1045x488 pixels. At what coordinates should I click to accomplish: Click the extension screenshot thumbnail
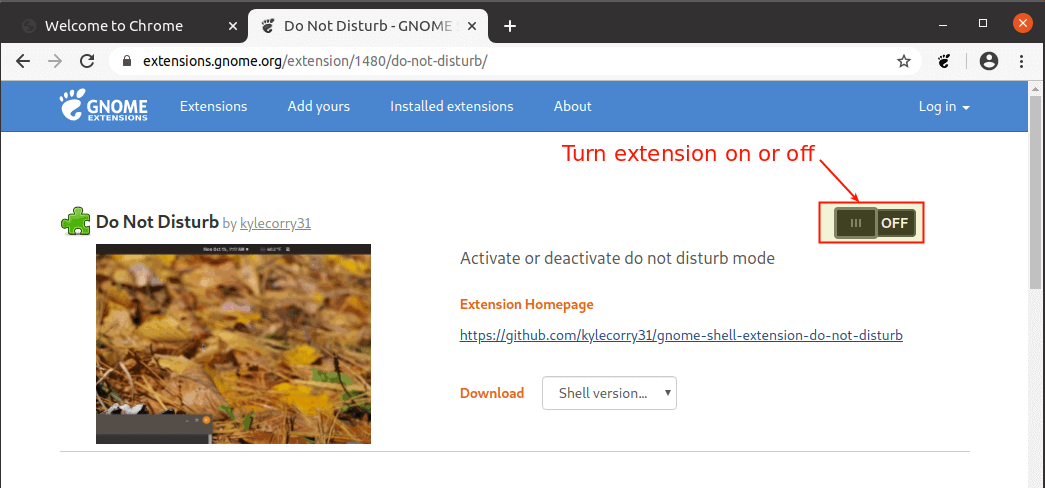point(233,343)
